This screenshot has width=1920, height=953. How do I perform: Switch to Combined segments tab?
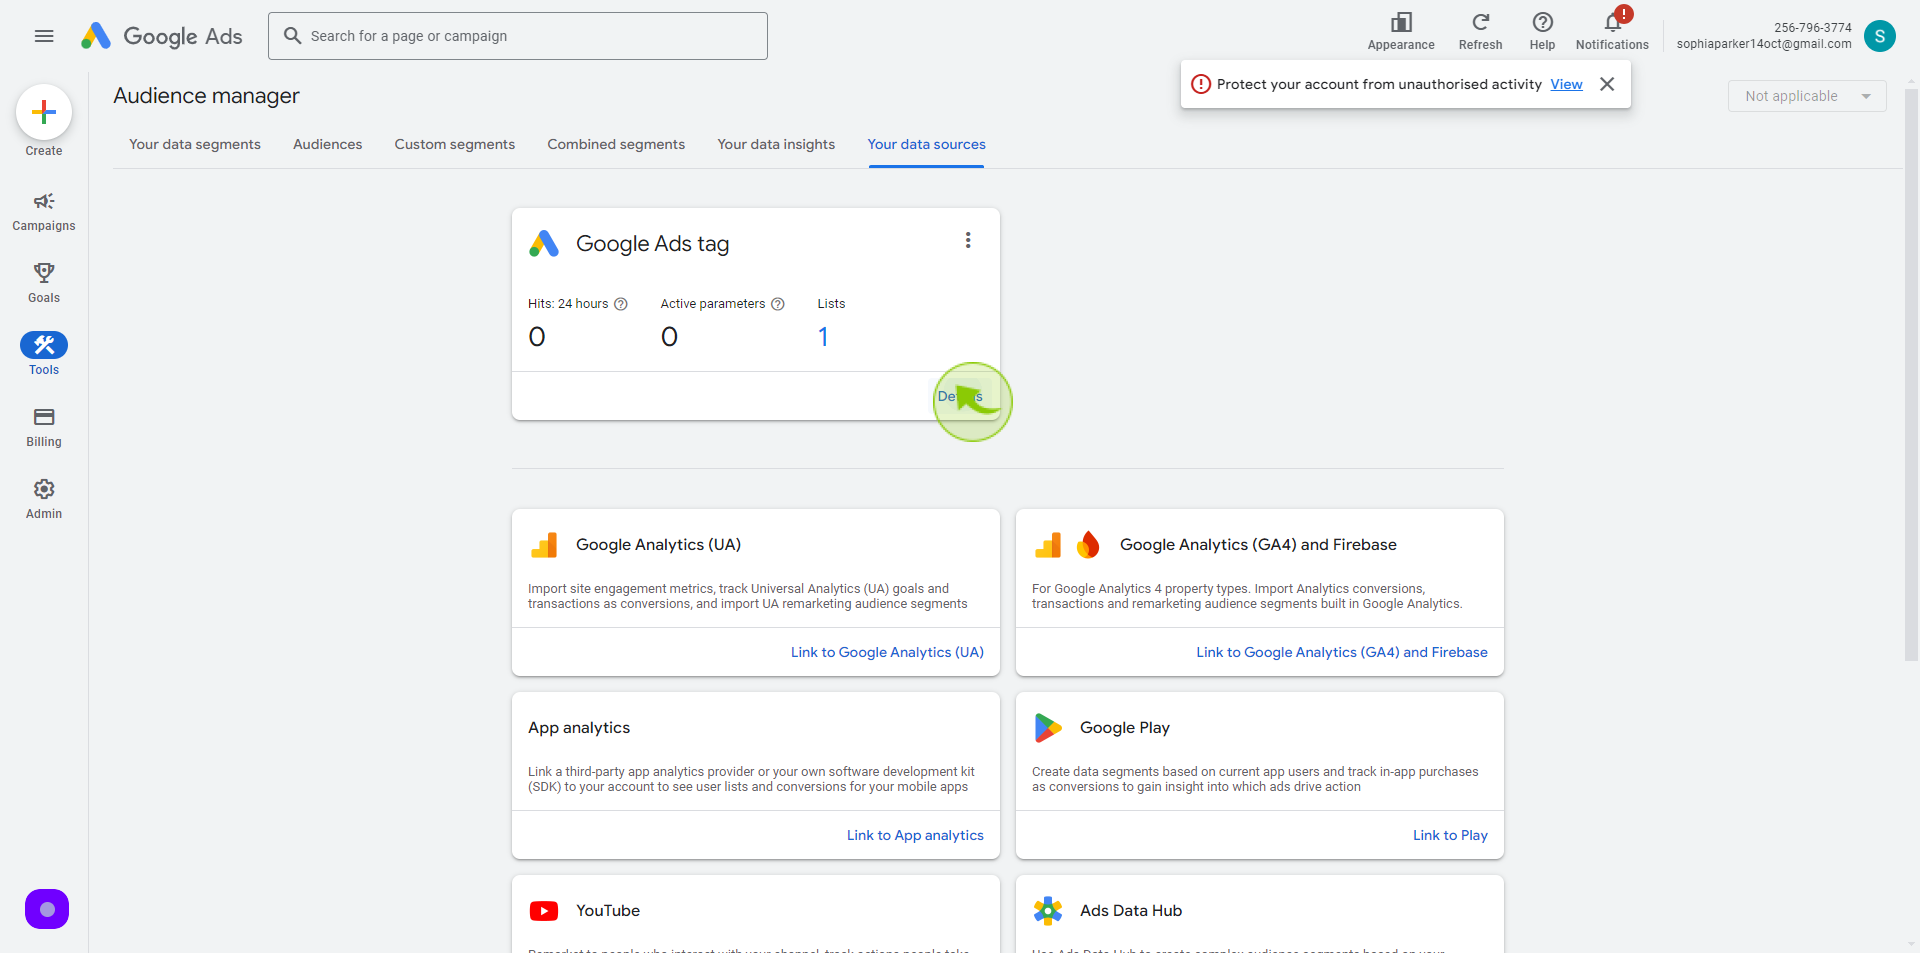click(616, 144)
